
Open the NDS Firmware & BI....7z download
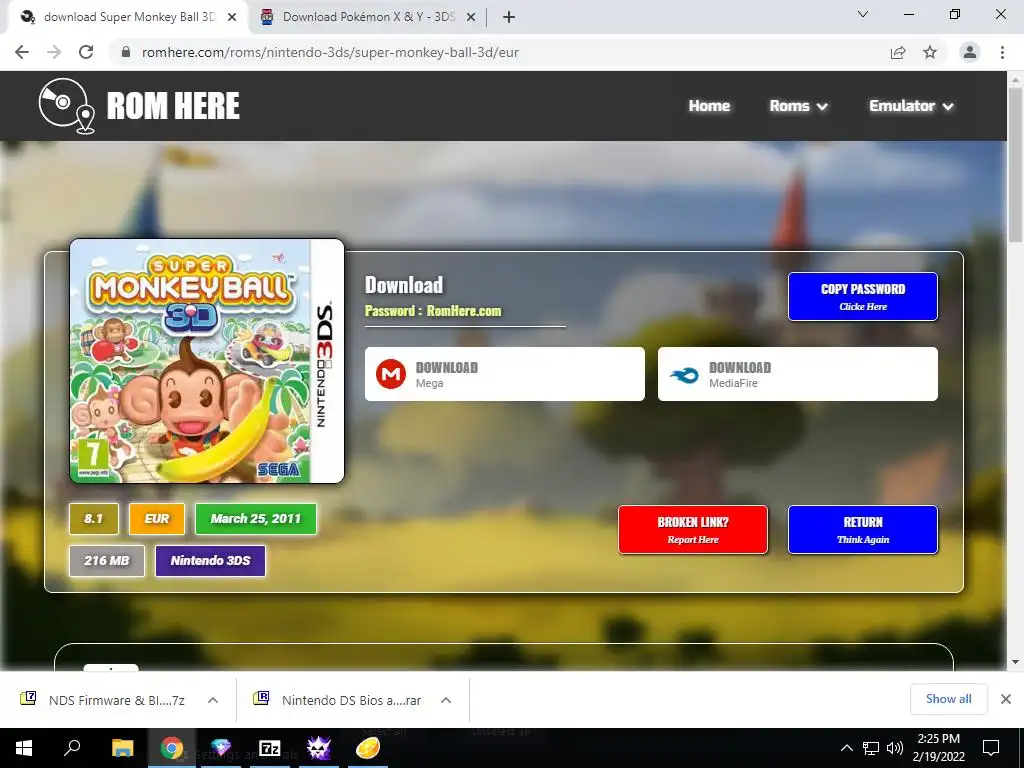[x=104, y=700]
